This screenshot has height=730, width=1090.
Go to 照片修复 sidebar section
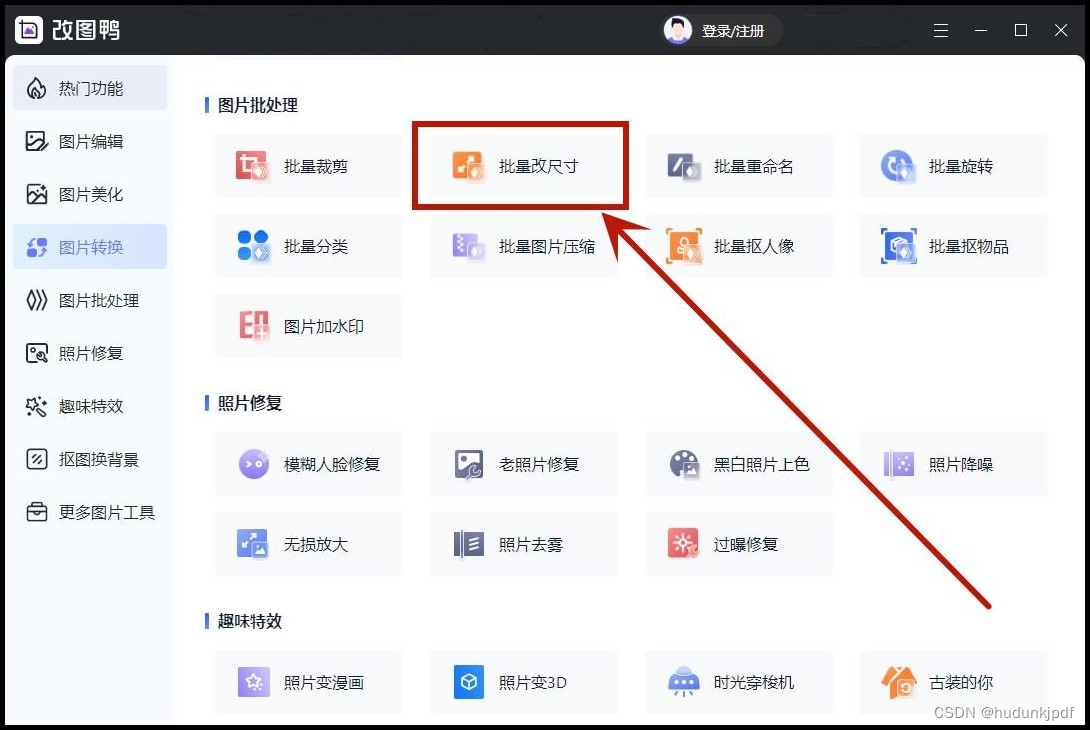pos(90,353)
